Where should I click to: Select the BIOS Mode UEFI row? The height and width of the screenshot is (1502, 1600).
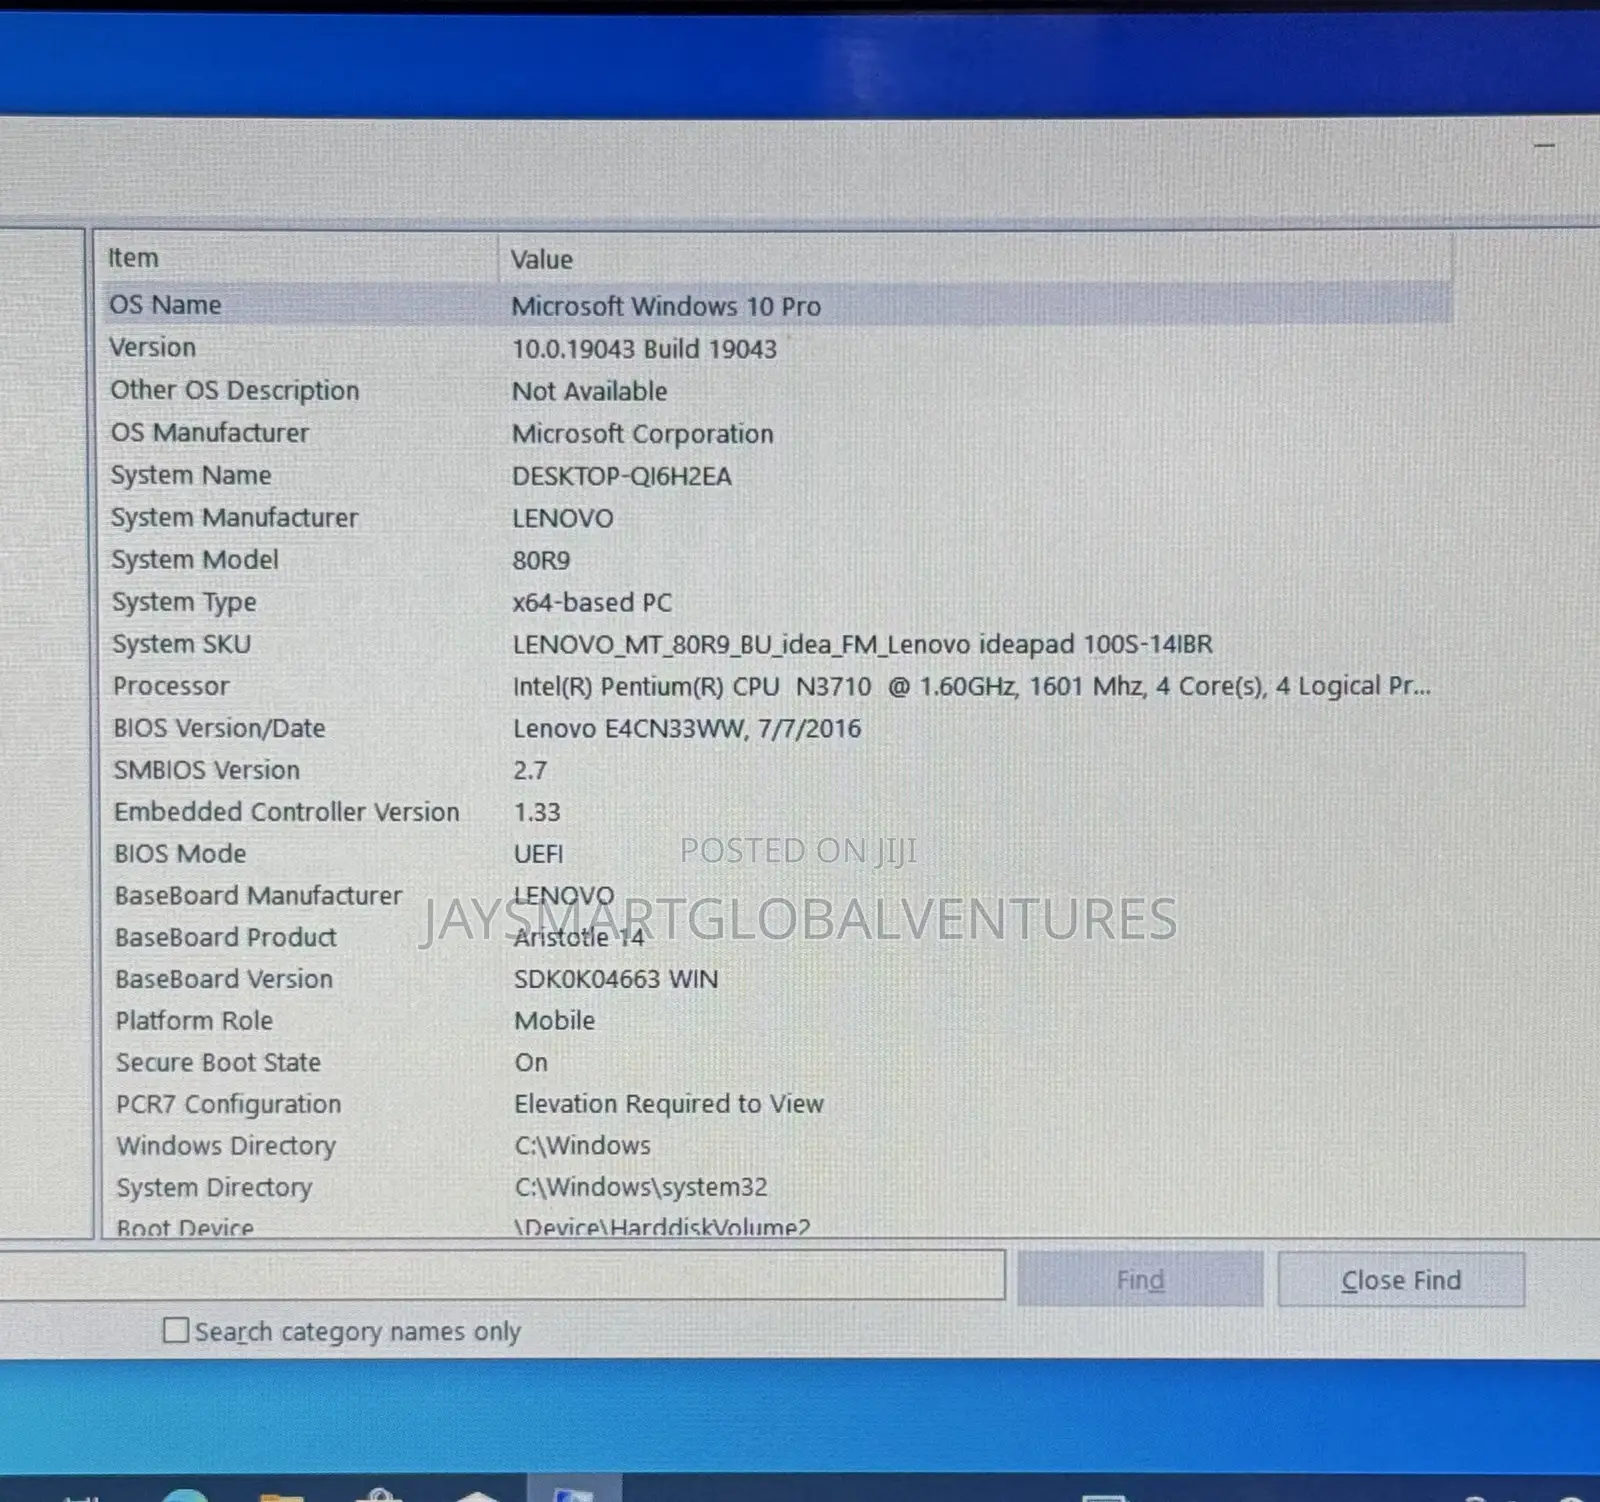[777, 853]
